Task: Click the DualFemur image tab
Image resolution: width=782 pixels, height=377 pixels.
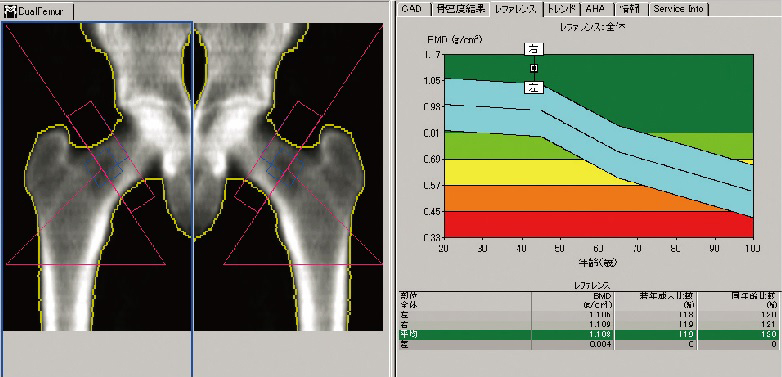Action: (38, 11)
